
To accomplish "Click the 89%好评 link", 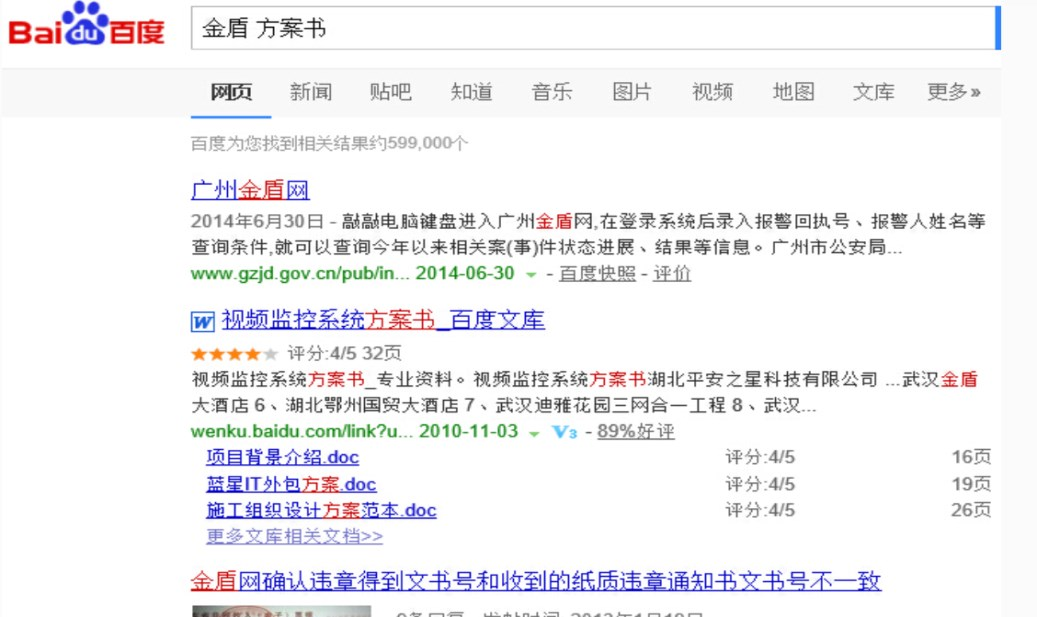I will 636,431.
